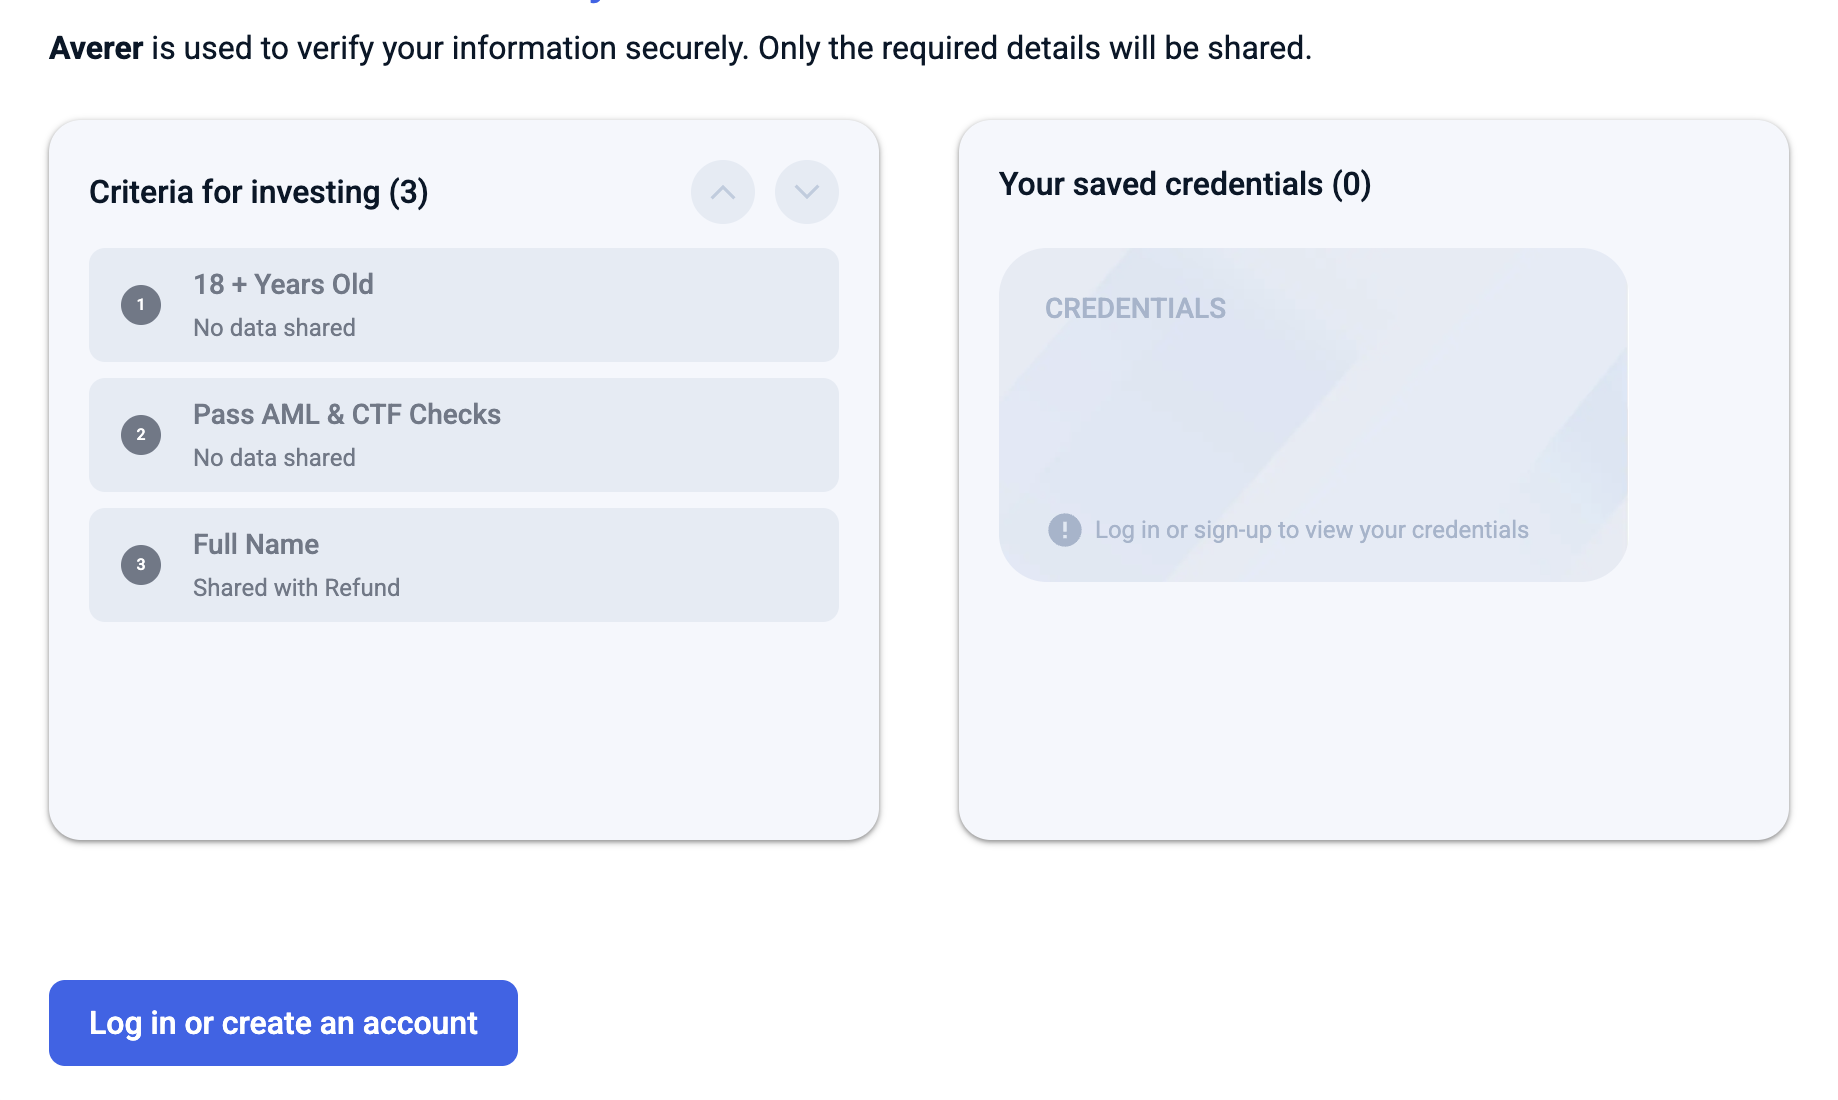Select the Pass AML & CTF Checks title
This screenshot has width=1838, height=1100.
346,414
